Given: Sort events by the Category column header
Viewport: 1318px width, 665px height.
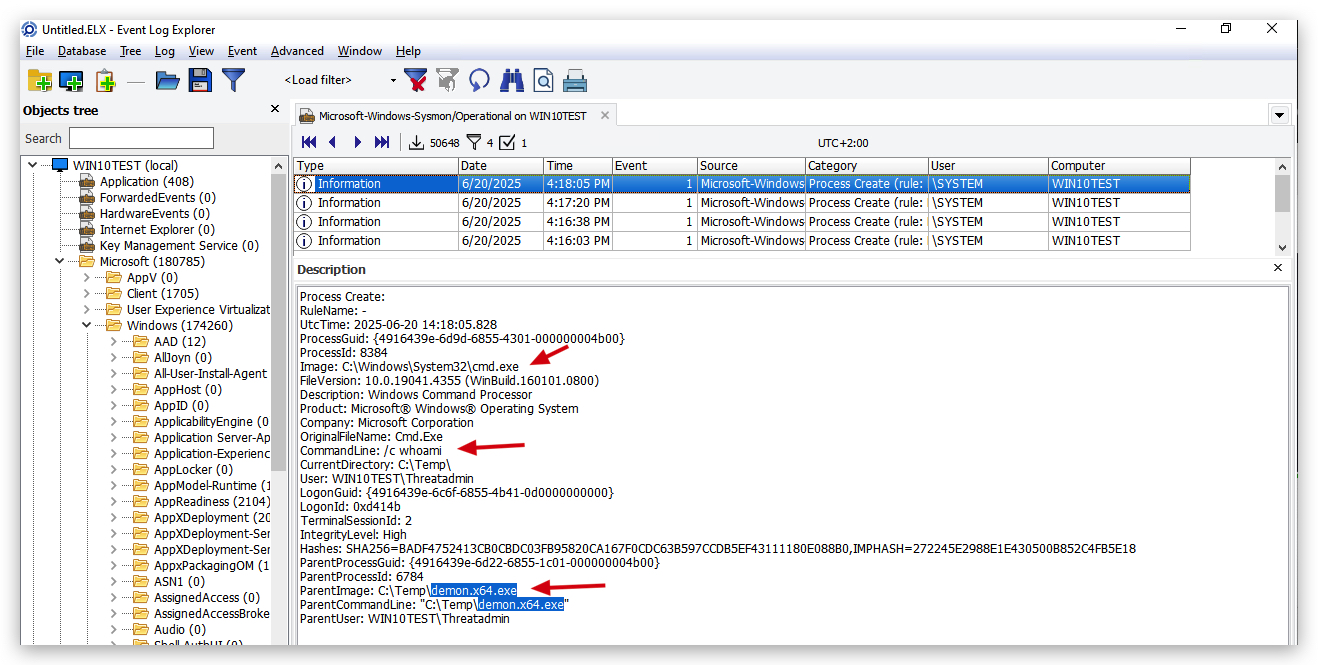Looking at the screenshot, I should [866, 165].
